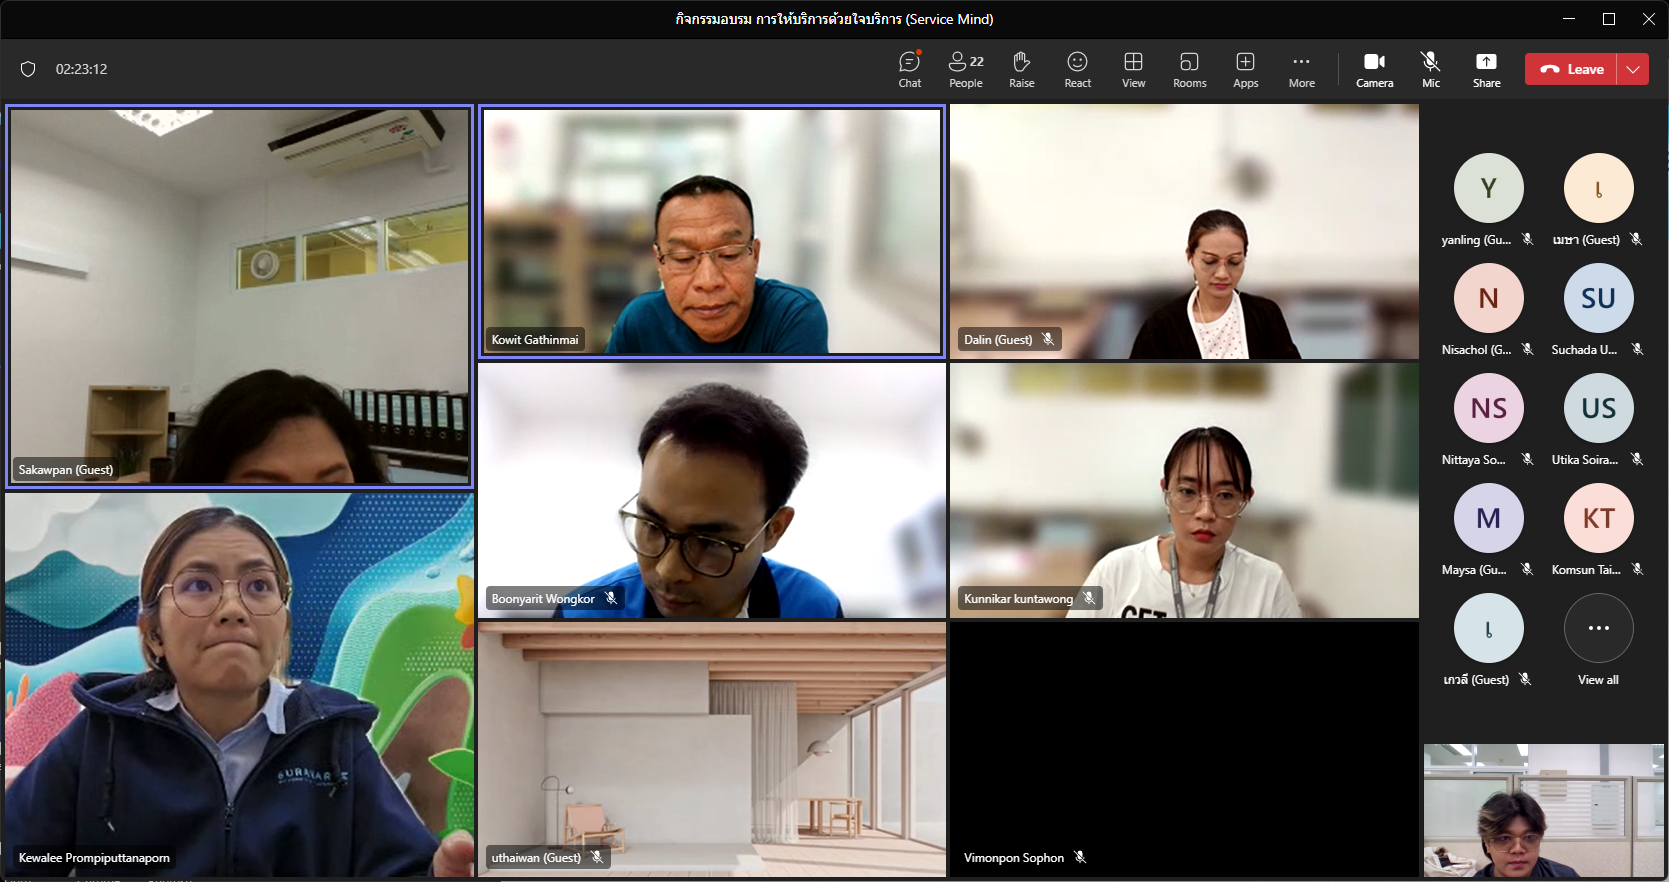Expand the Leave options dropdown arrow
This screenshot has height=882, width=1669.
click(x=1633, y=69)
